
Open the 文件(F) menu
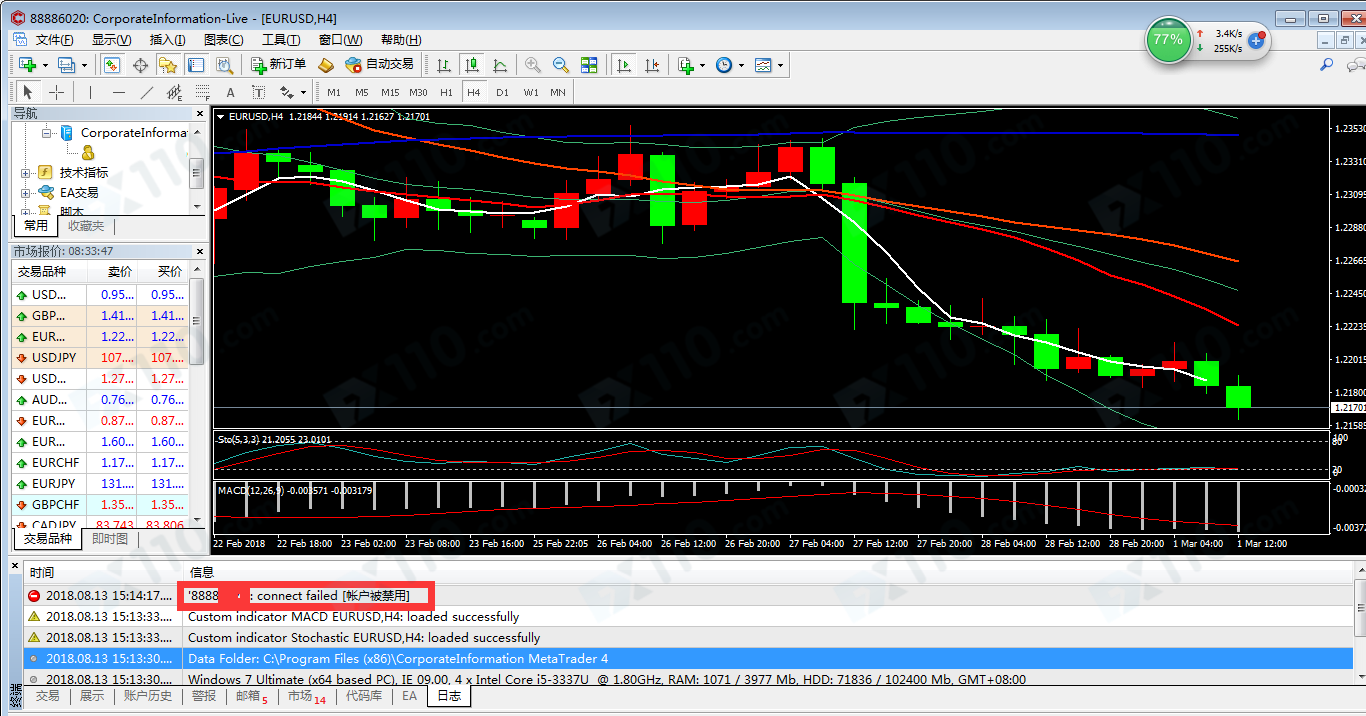pyautogui.click(x=54, y=40)
